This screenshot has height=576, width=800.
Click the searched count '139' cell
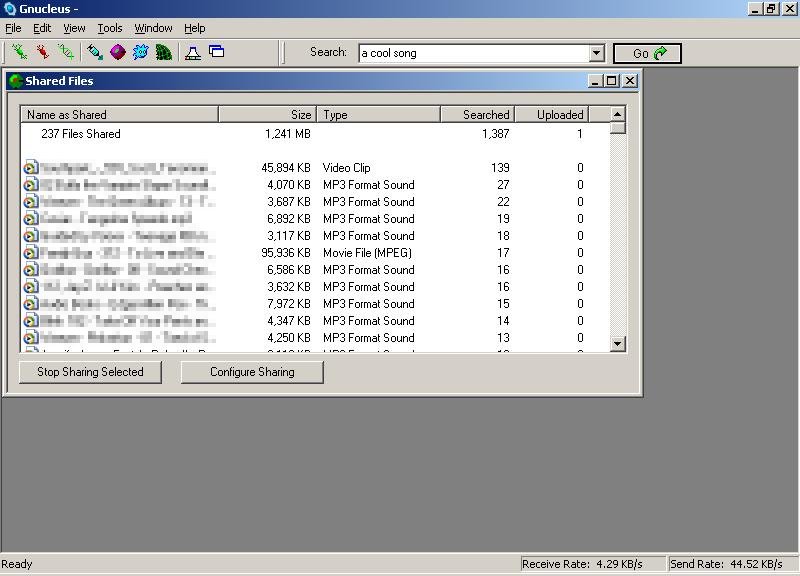(500, 167)
